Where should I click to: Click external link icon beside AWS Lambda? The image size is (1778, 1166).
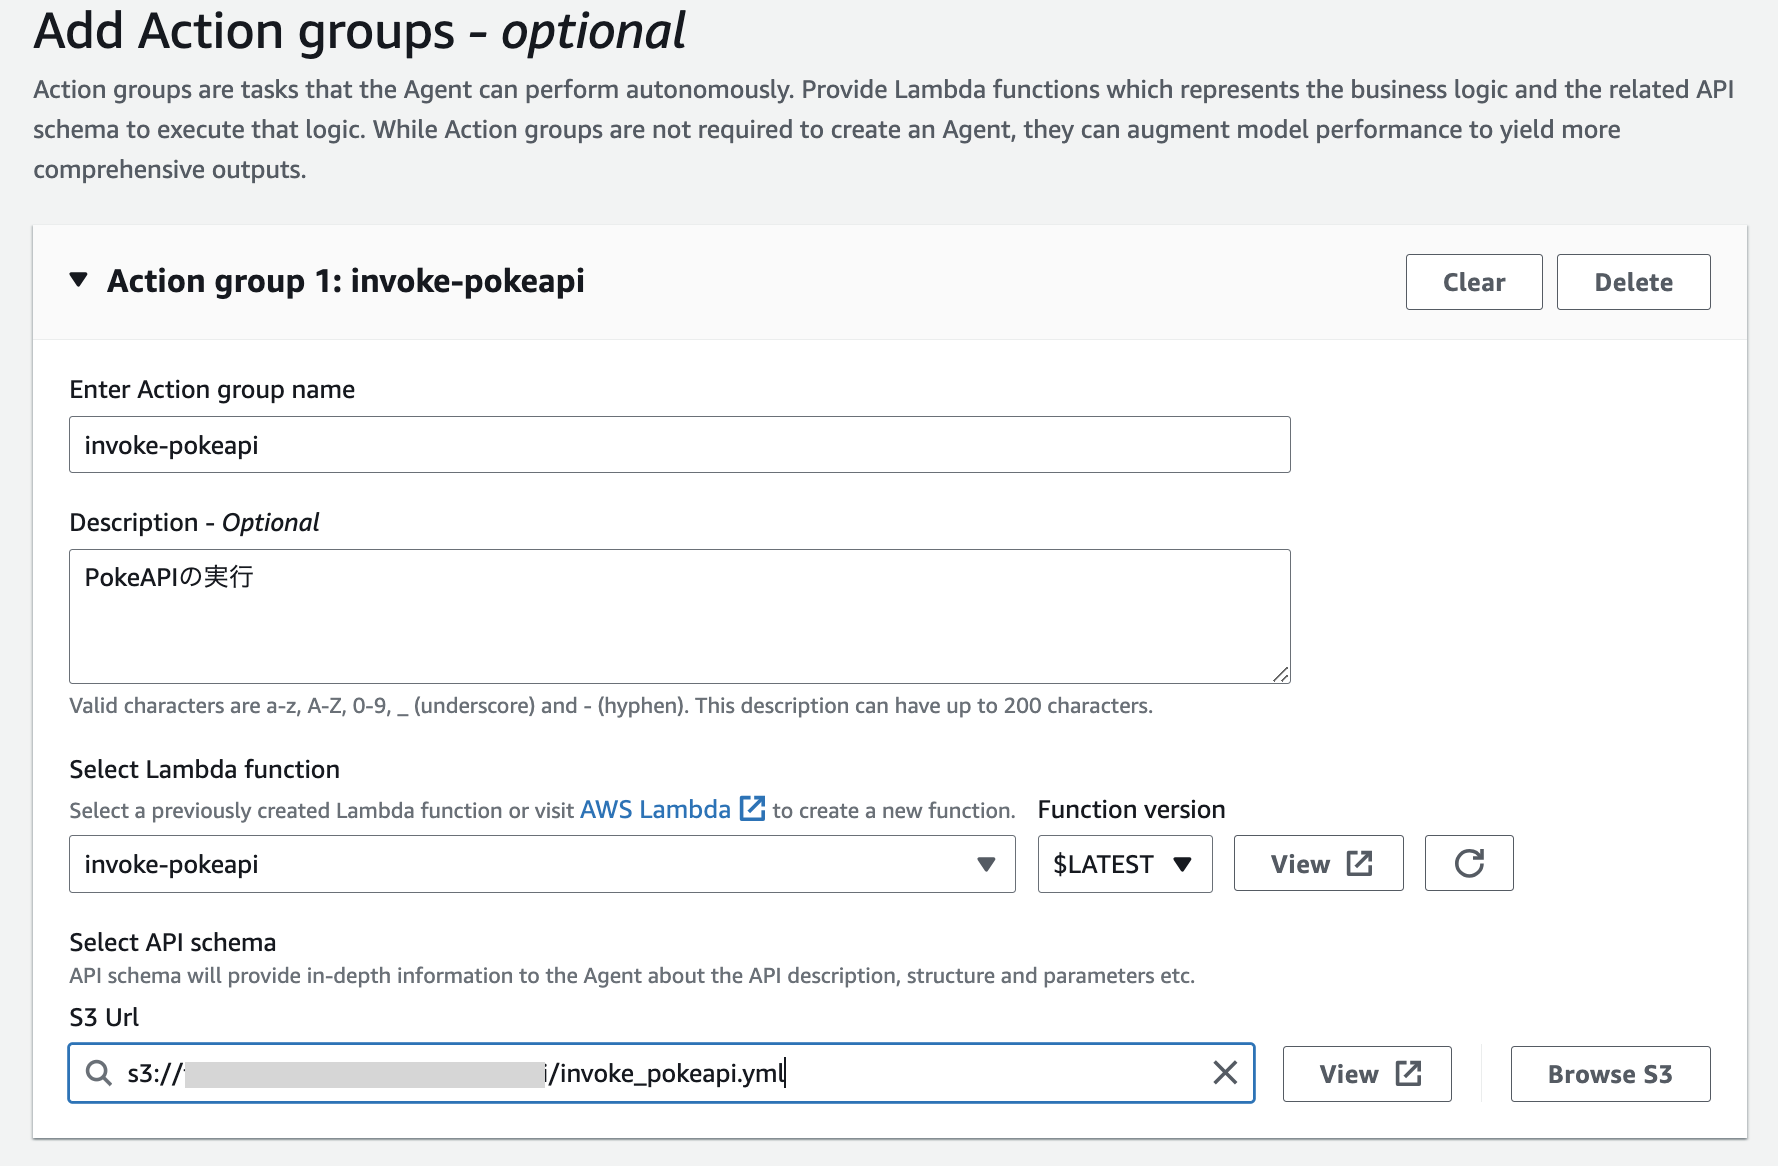click(752, 808)
